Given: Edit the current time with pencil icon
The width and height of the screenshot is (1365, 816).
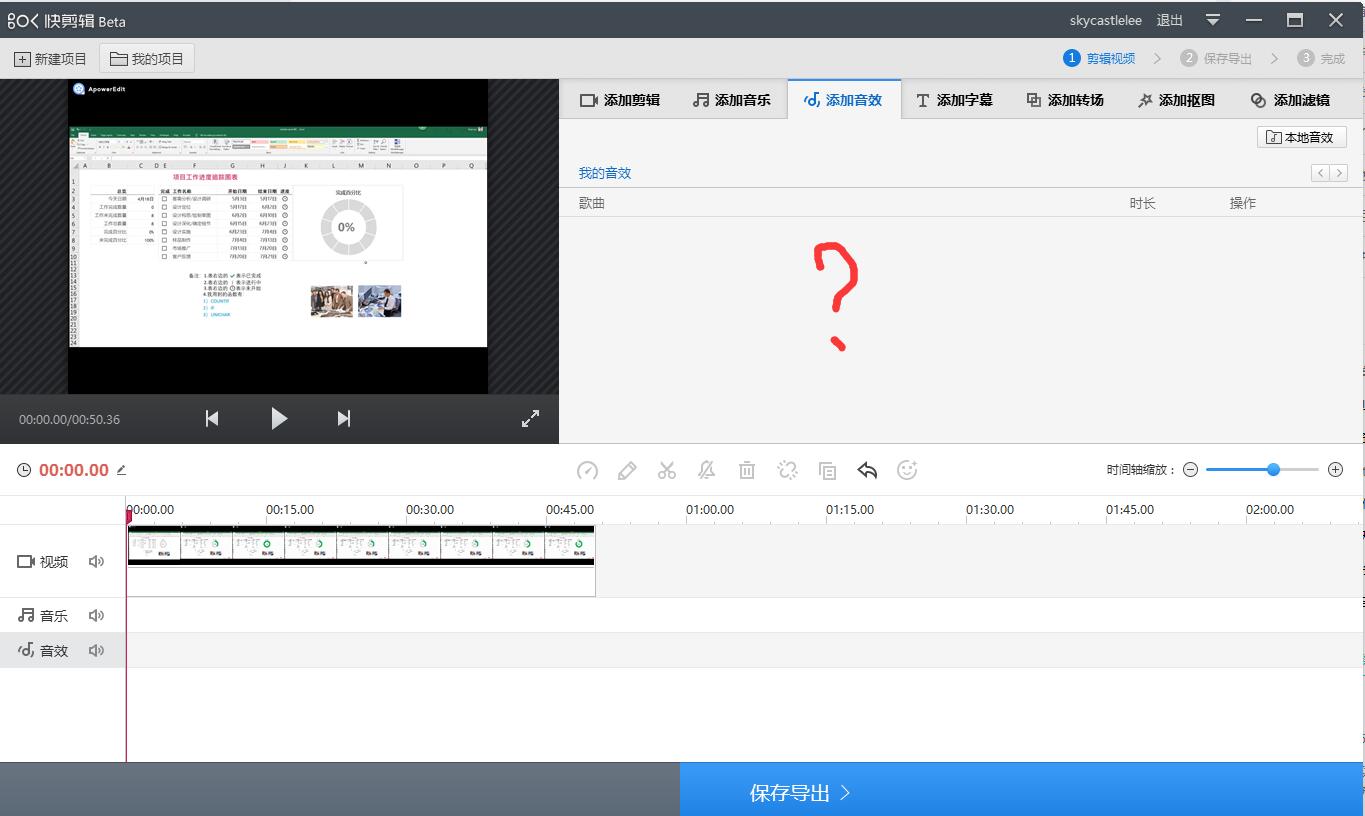Looking at the screenshot, I should click(122, 470).
